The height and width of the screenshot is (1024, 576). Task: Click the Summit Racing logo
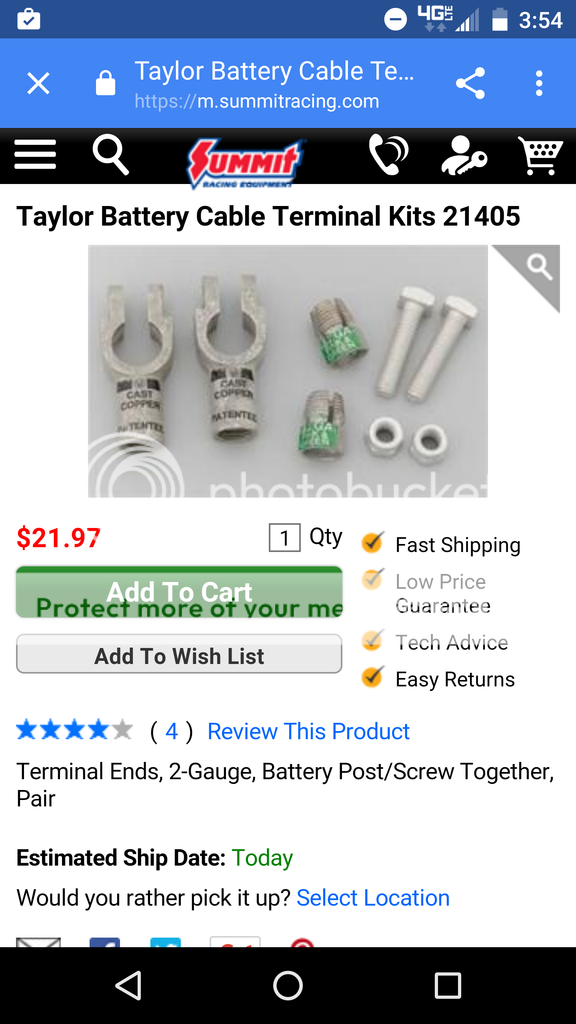pyautogui.click(x=247, y=163)
